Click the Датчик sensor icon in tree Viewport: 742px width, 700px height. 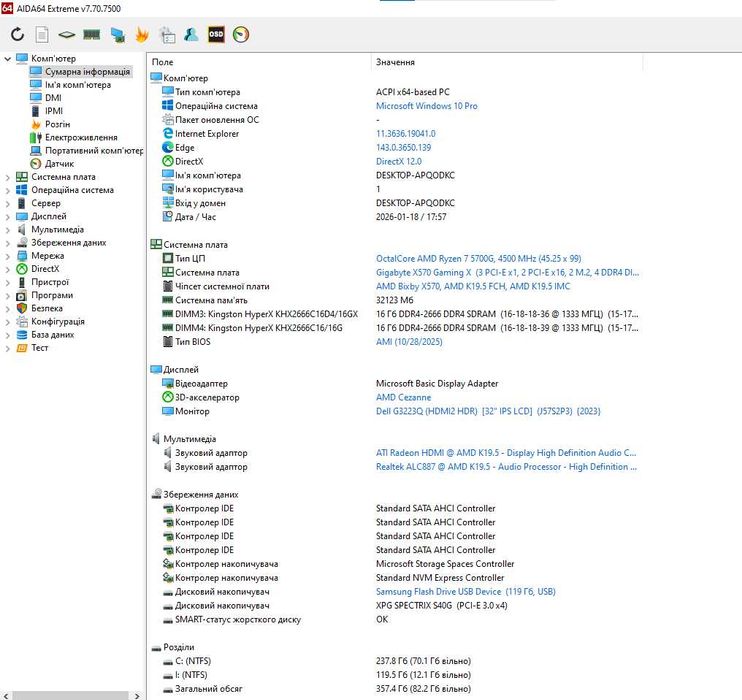coord(35,164)
